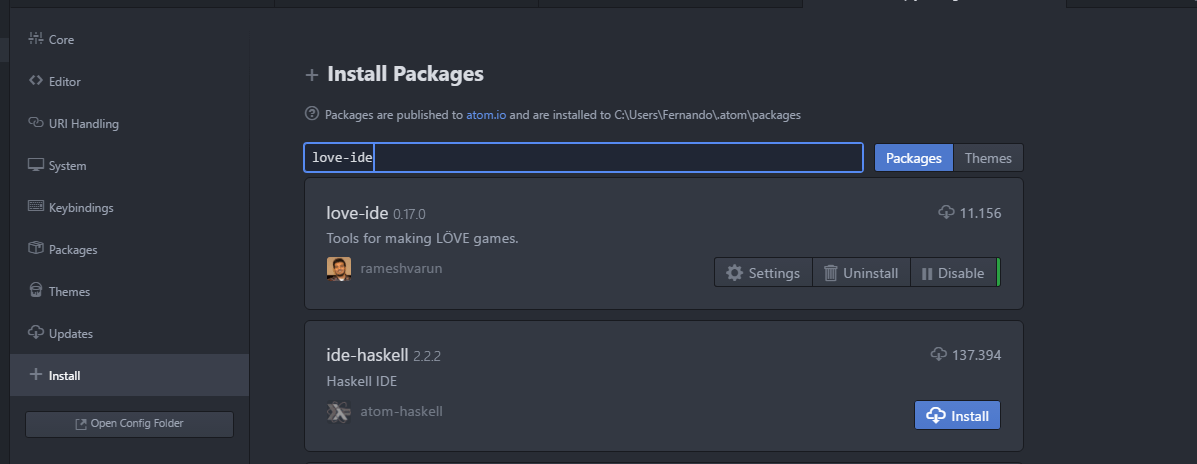Uninstall the love-ide package
The image size is (1197, 464).
point(861,272)
